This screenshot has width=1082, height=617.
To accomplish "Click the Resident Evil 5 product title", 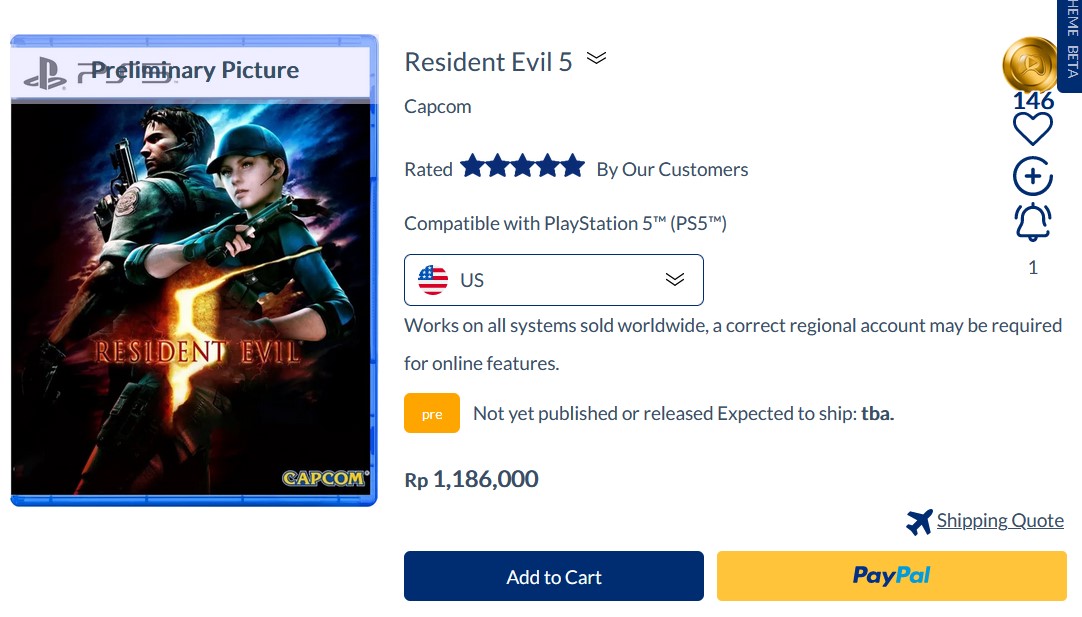I will coord(489,62).
